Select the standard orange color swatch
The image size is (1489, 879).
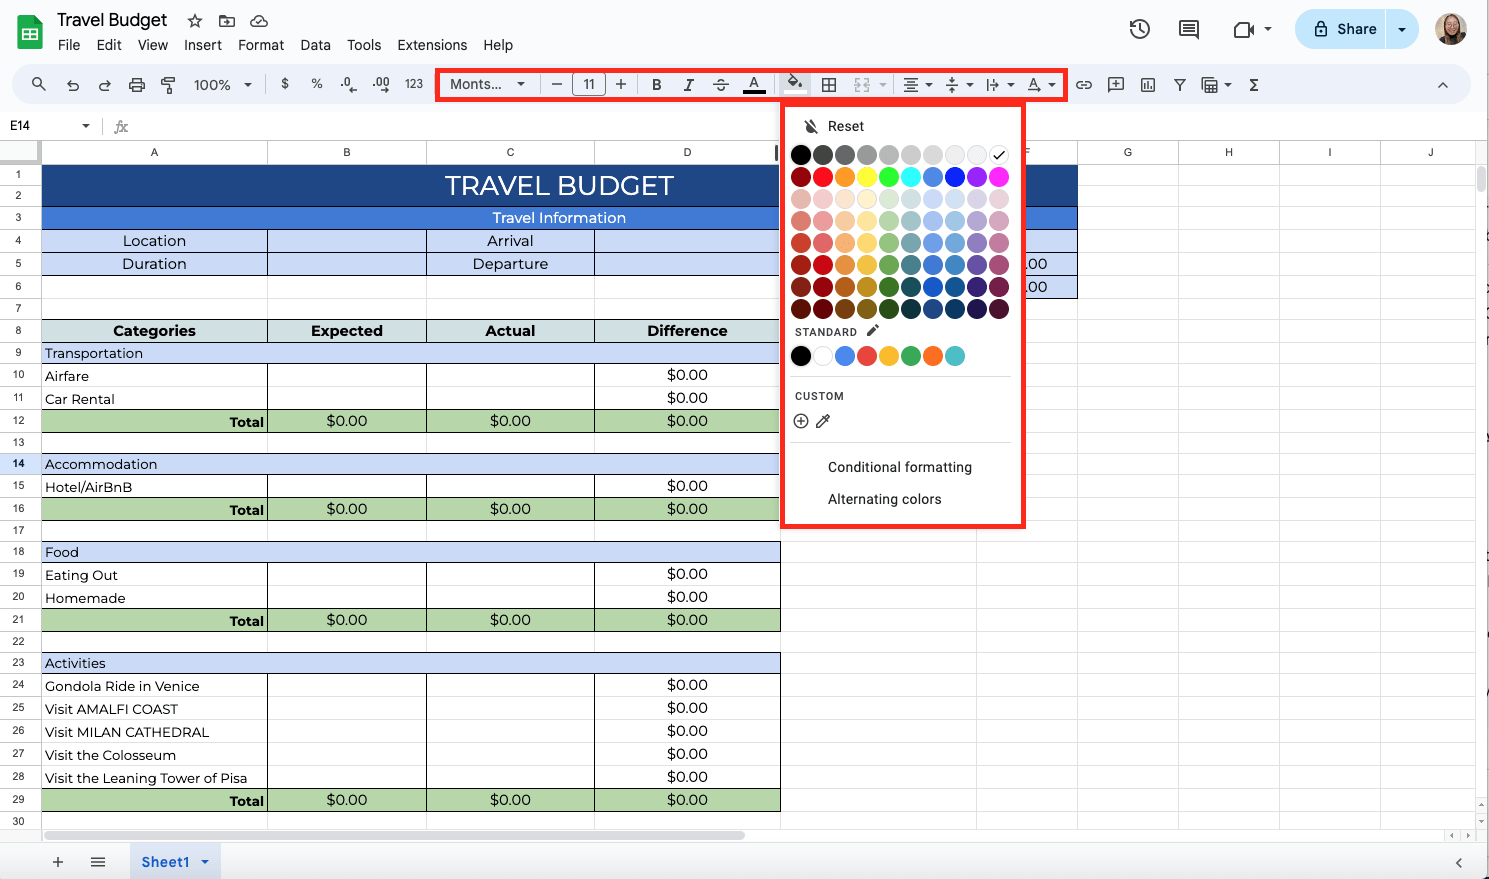coord(933,355)
